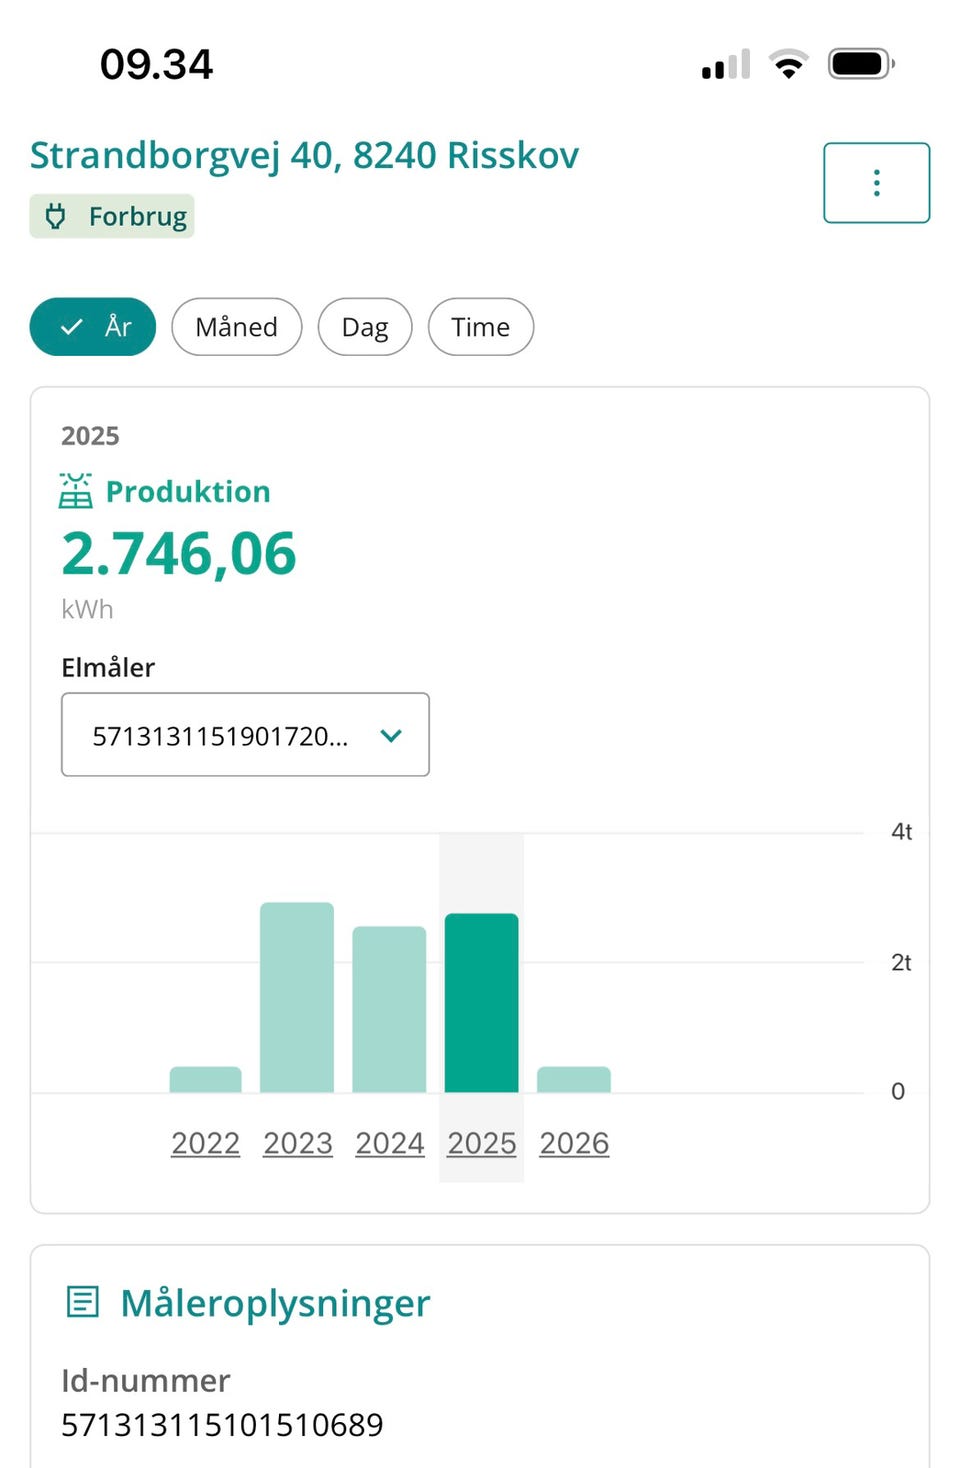Select the Dag period chip
Viewport: 960px width, 1468px height.
pos(365,327)
